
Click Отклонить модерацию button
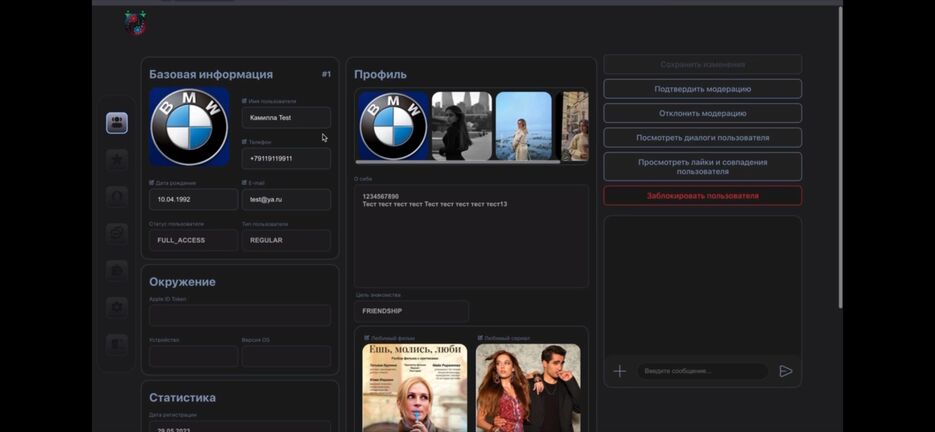click(x=702, y=113)
